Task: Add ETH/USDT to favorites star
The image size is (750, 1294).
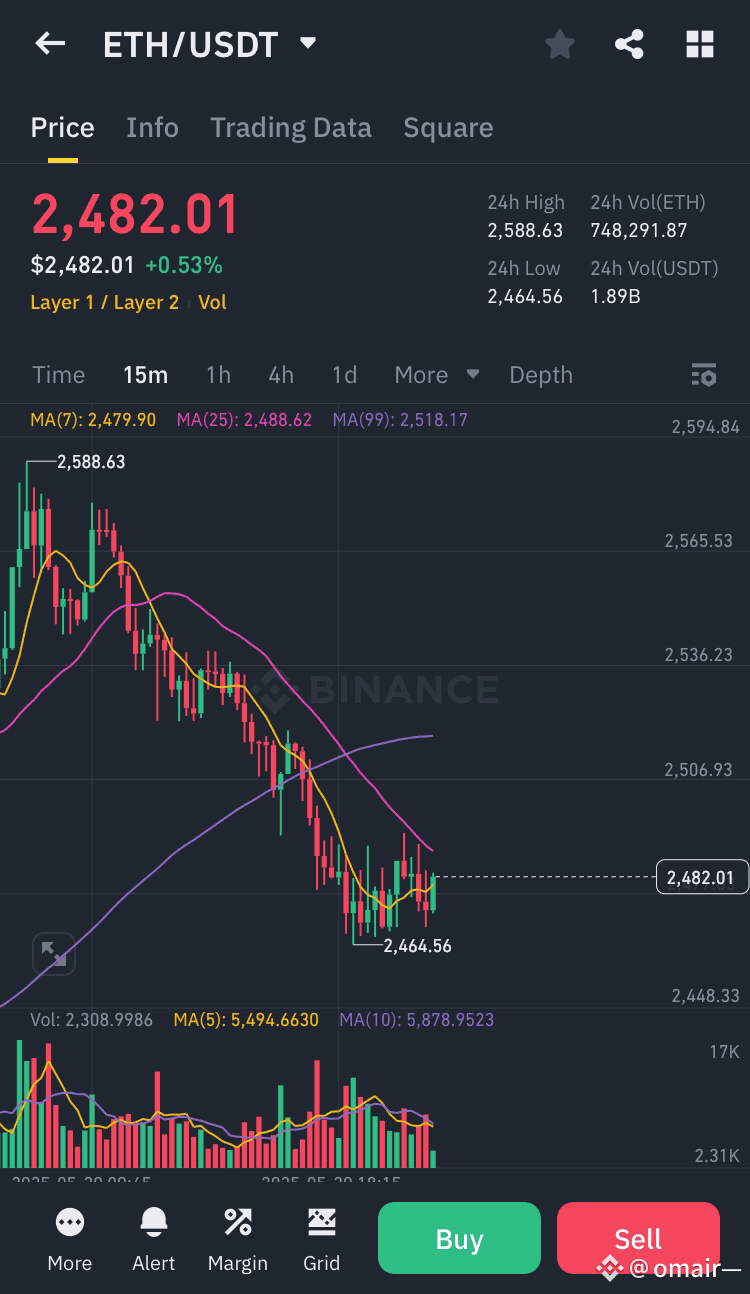Action: [x=559, y=44]
